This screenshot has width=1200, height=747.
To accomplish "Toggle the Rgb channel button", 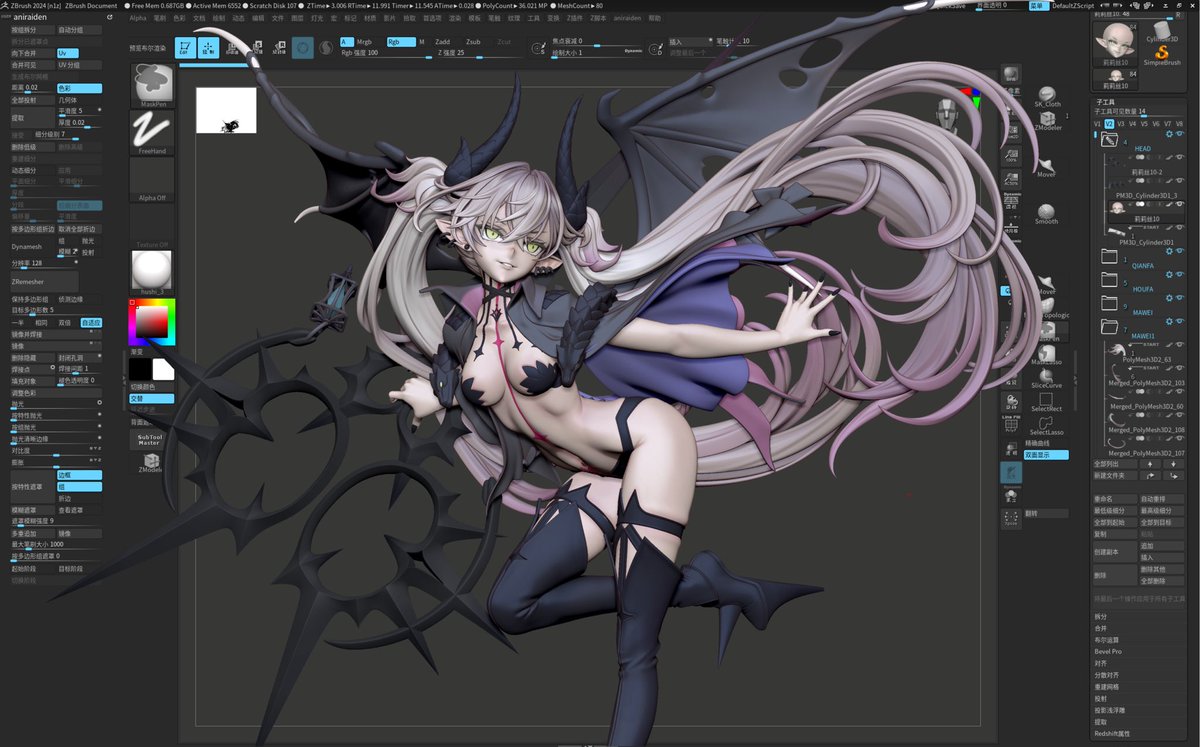I will click(x=400, y=42).
